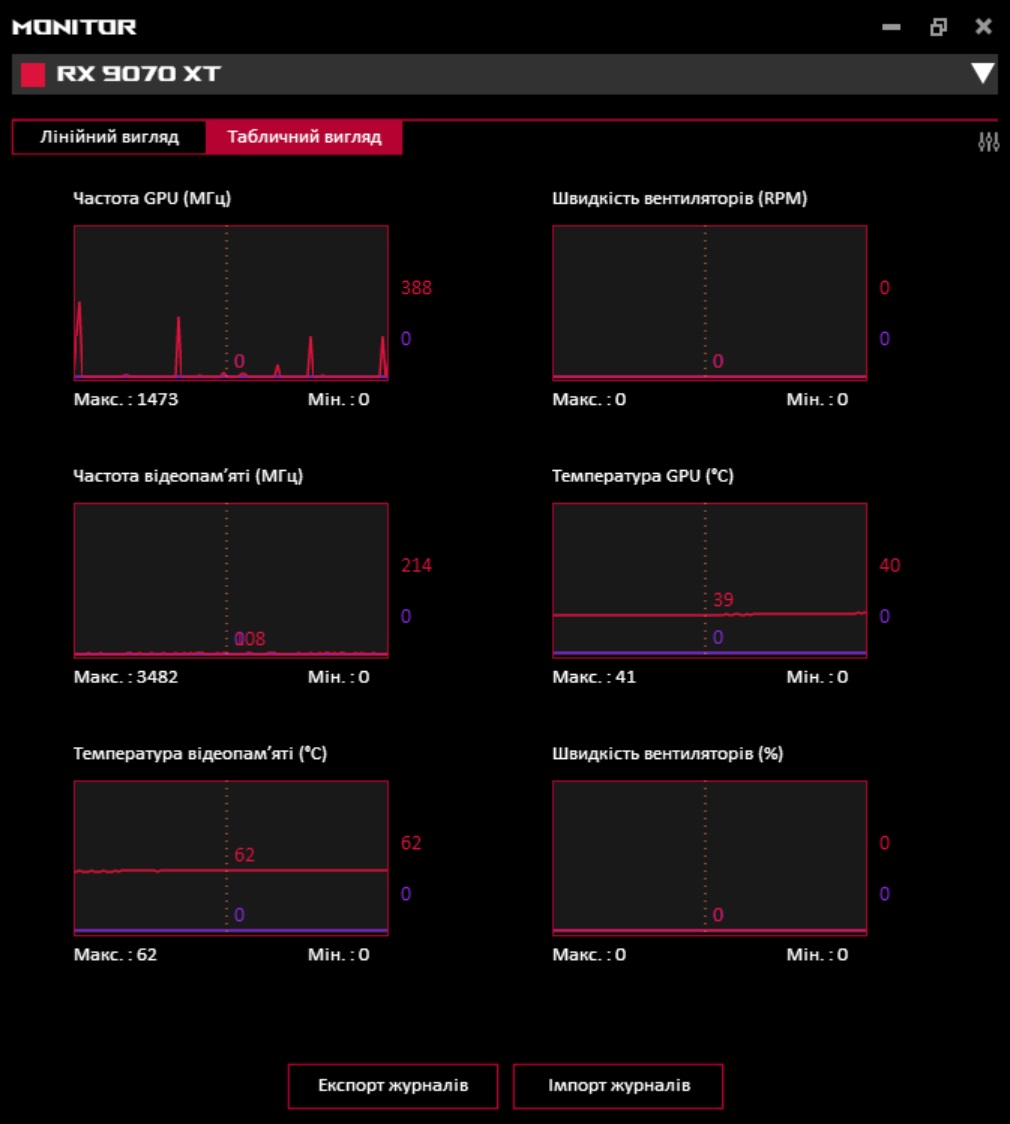Expand the RX 9070 XT device dropdown arrow
1010x1124 pixels.
[982, 73]
